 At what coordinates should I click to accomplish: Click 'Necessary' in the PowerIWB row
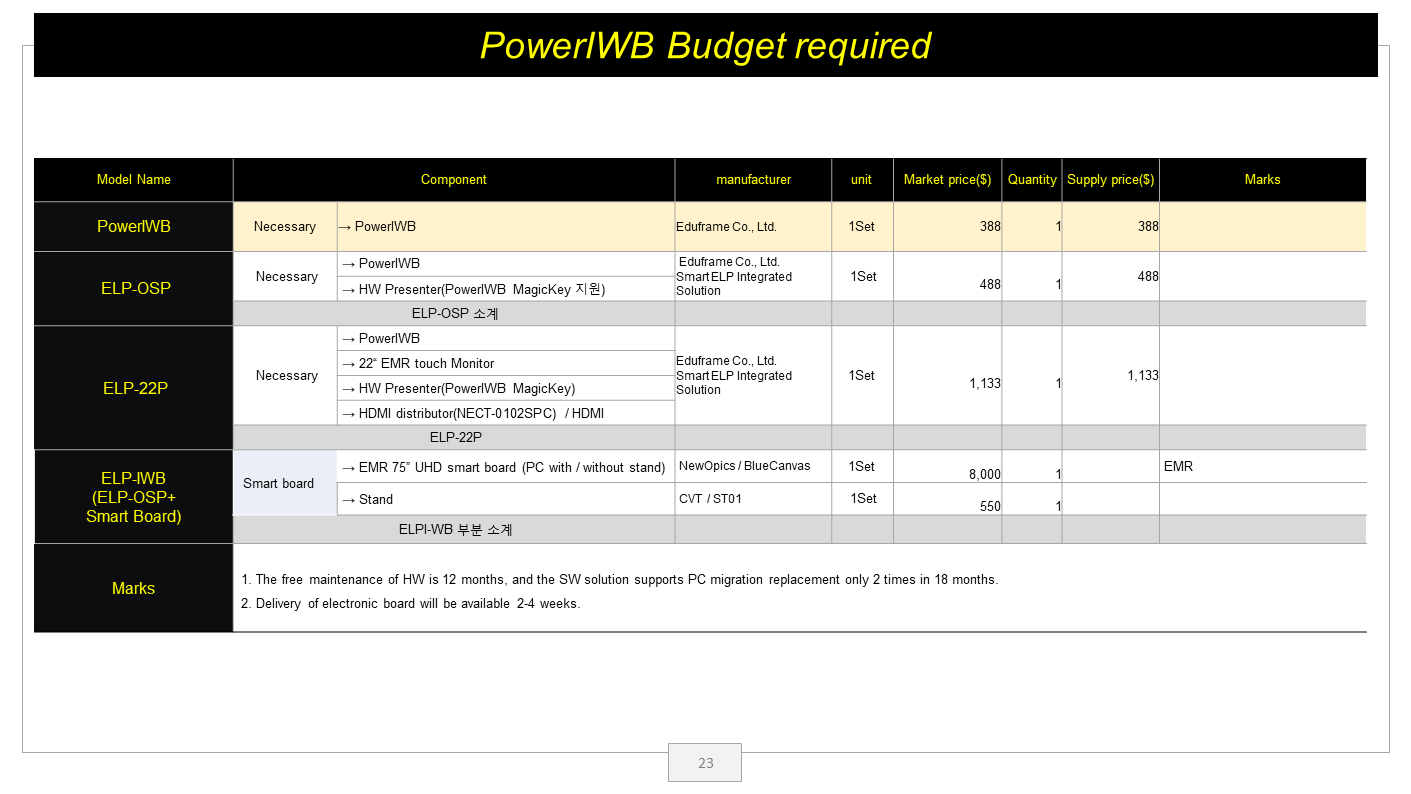(x=285, y=227)
